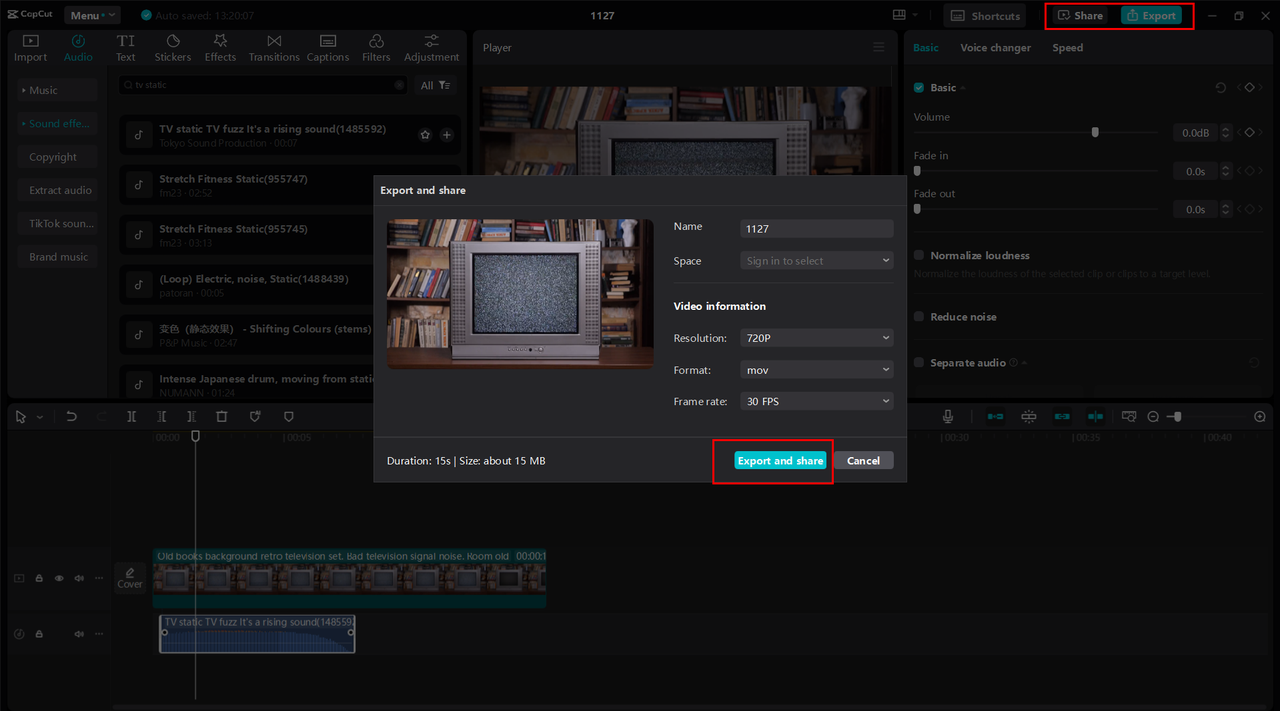The image size is (1280, 711).
Task: Open the Shortcuts button
Action: click(985, 16)
